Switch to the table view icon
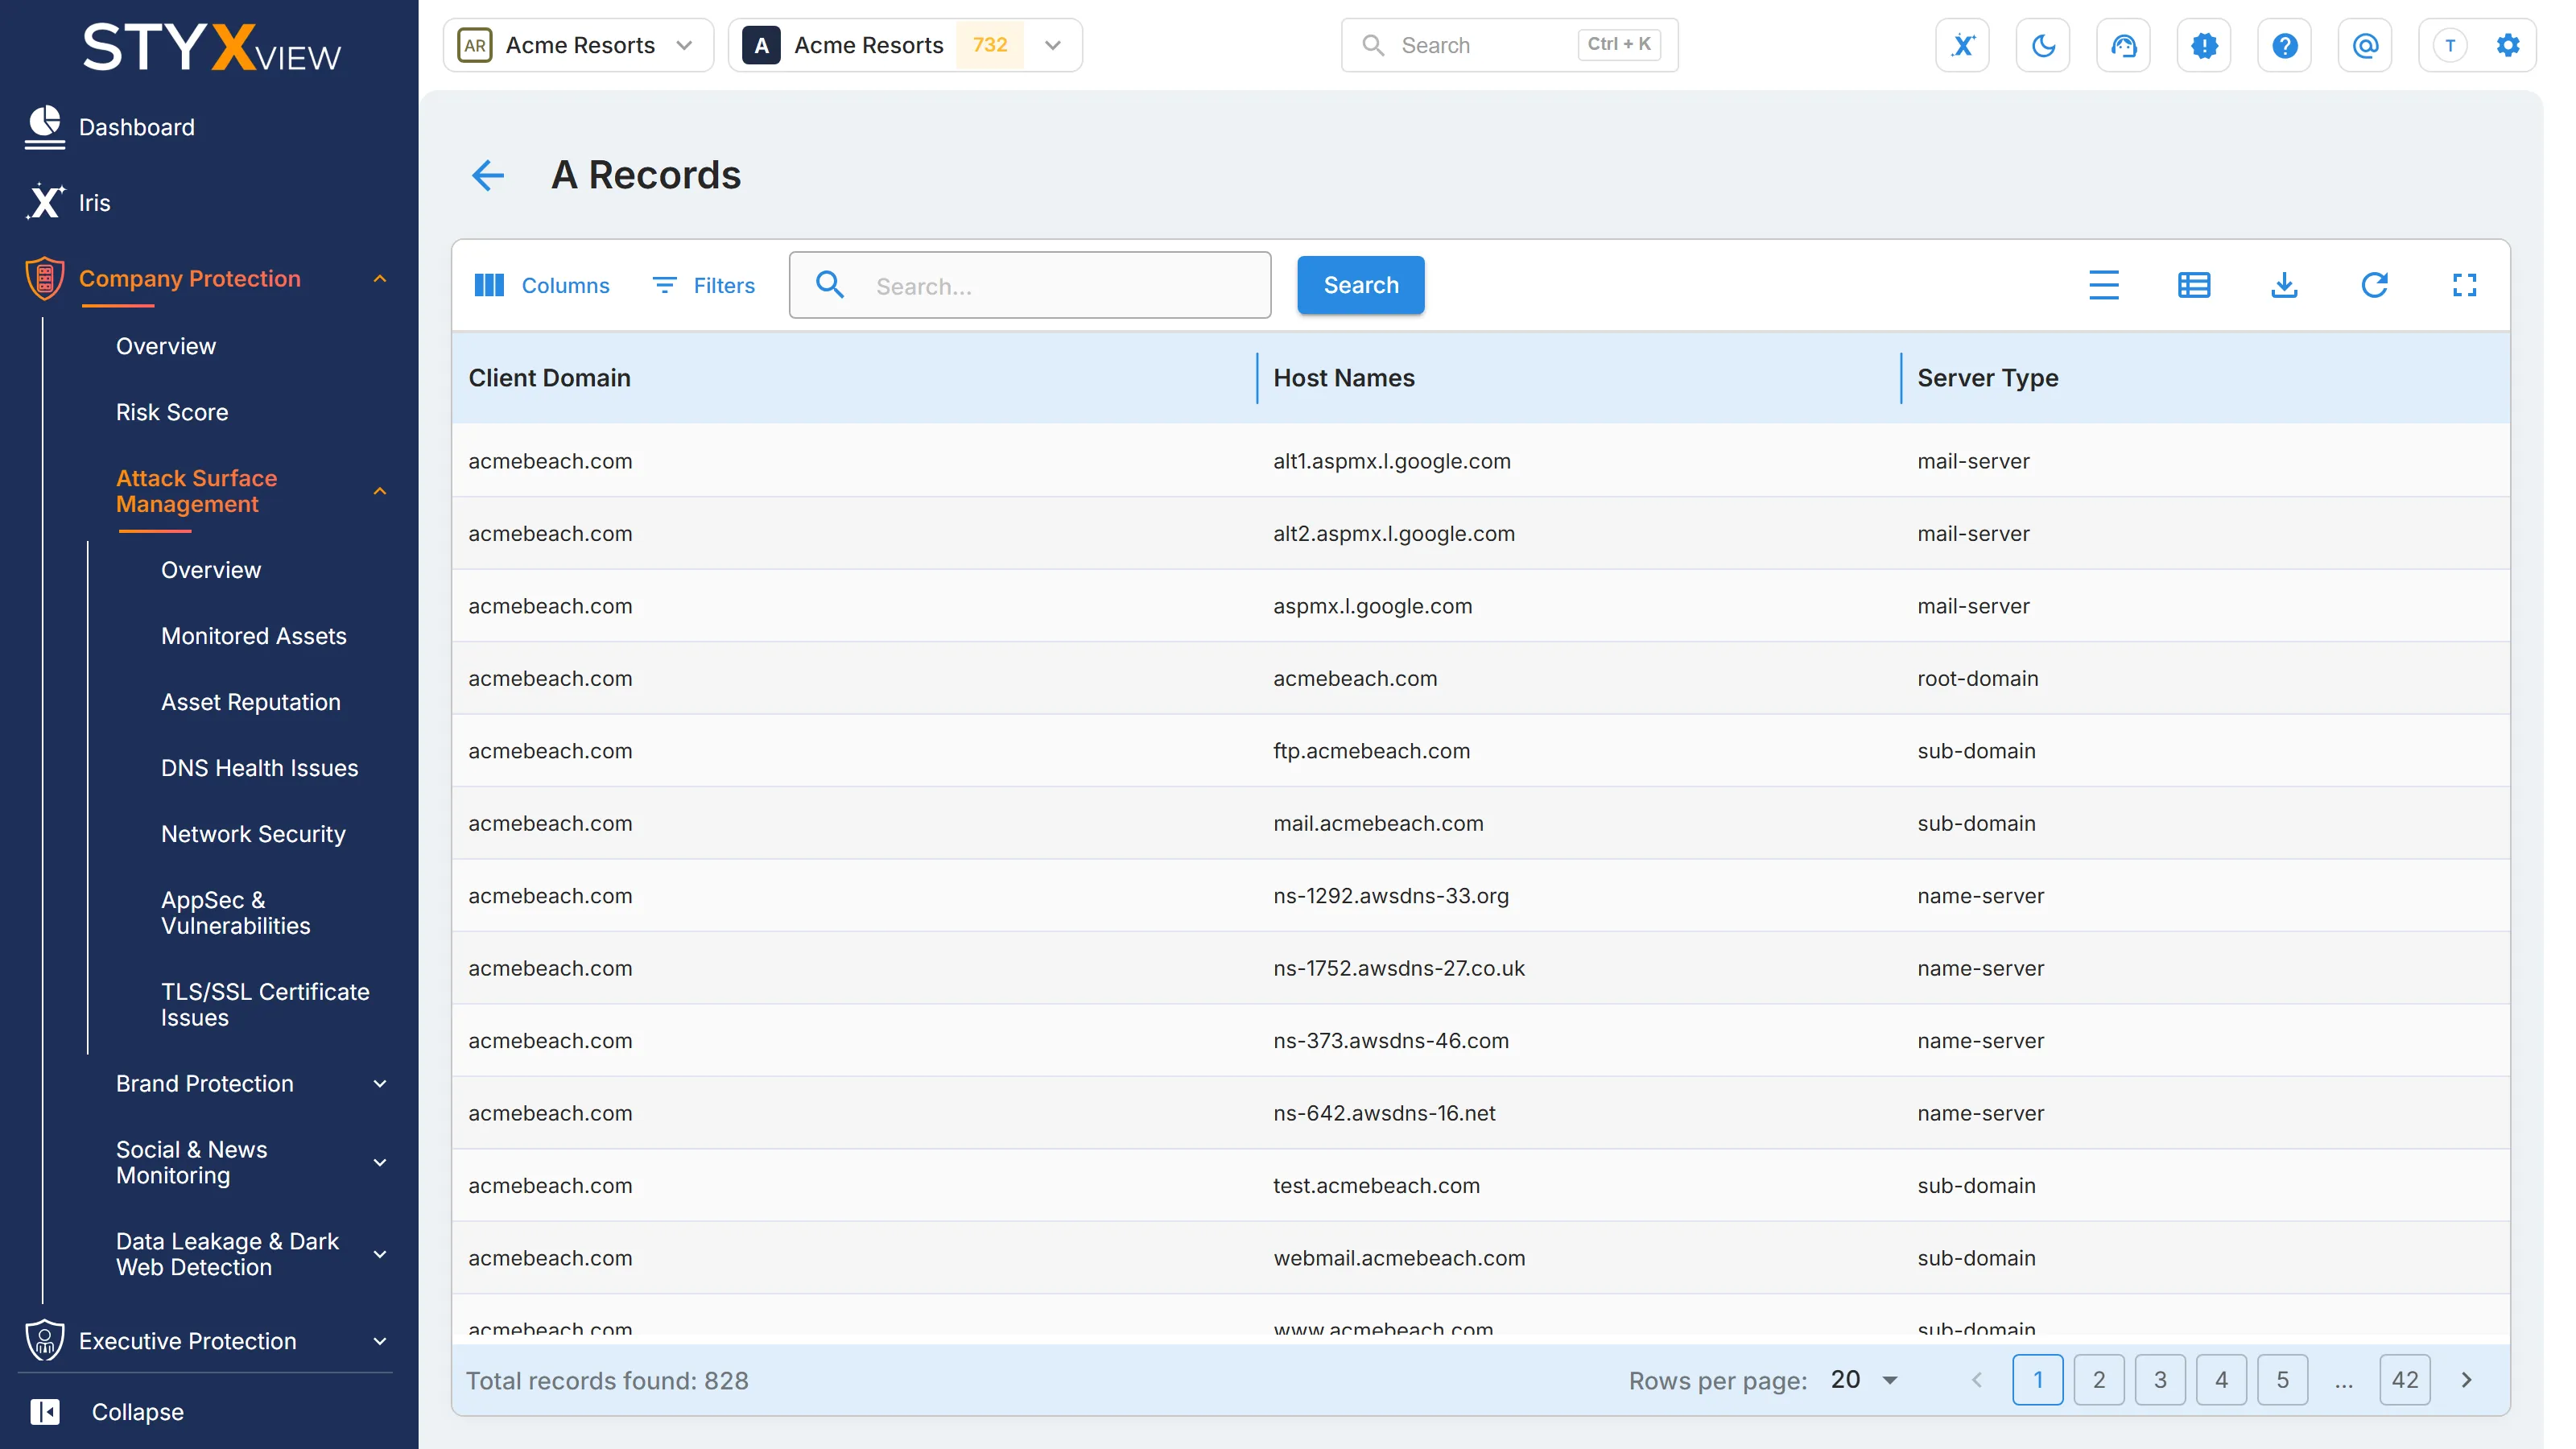This screenshot has height=1449, width=2576. point(2194,285)
